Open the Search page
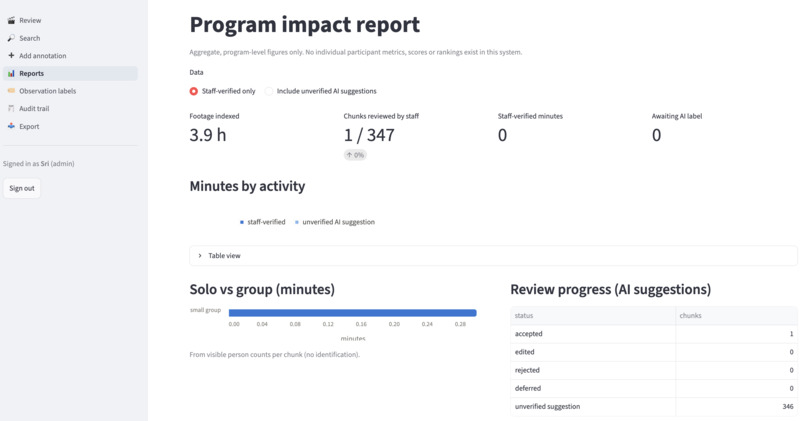The image size is (806, 421). pyautogui.click(x=70, y=38)
